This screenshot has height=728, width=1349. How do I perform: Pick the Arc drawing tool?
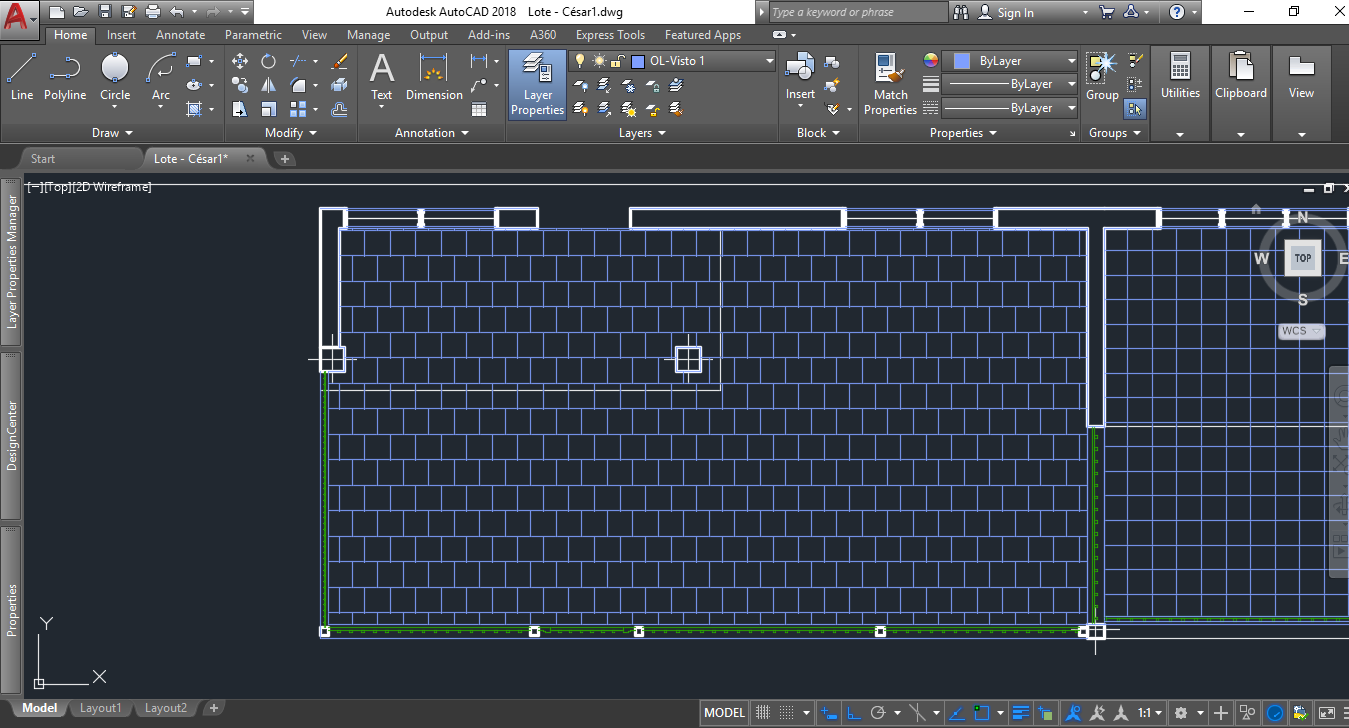coord(160,77)
